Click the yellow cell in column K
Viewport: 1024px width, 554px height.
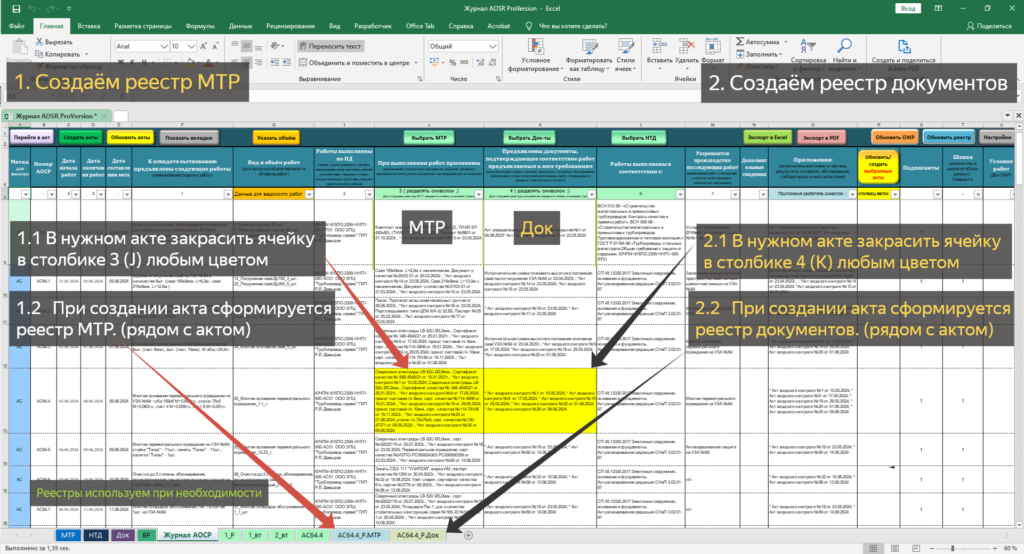click(x=539, y=400)
